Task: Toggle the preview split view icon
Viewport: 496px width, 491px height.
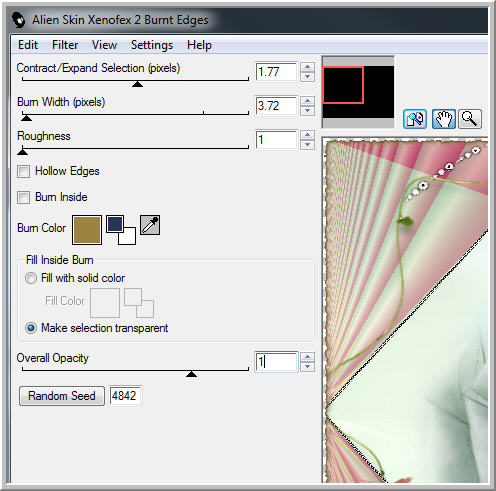Action: 415,119
